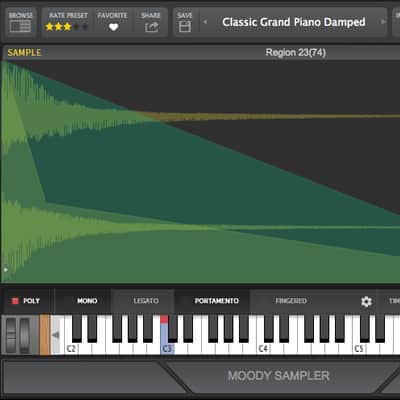
Task: Open the Classic Grand Piano Damped preset list
Action: tap(294, 22)
